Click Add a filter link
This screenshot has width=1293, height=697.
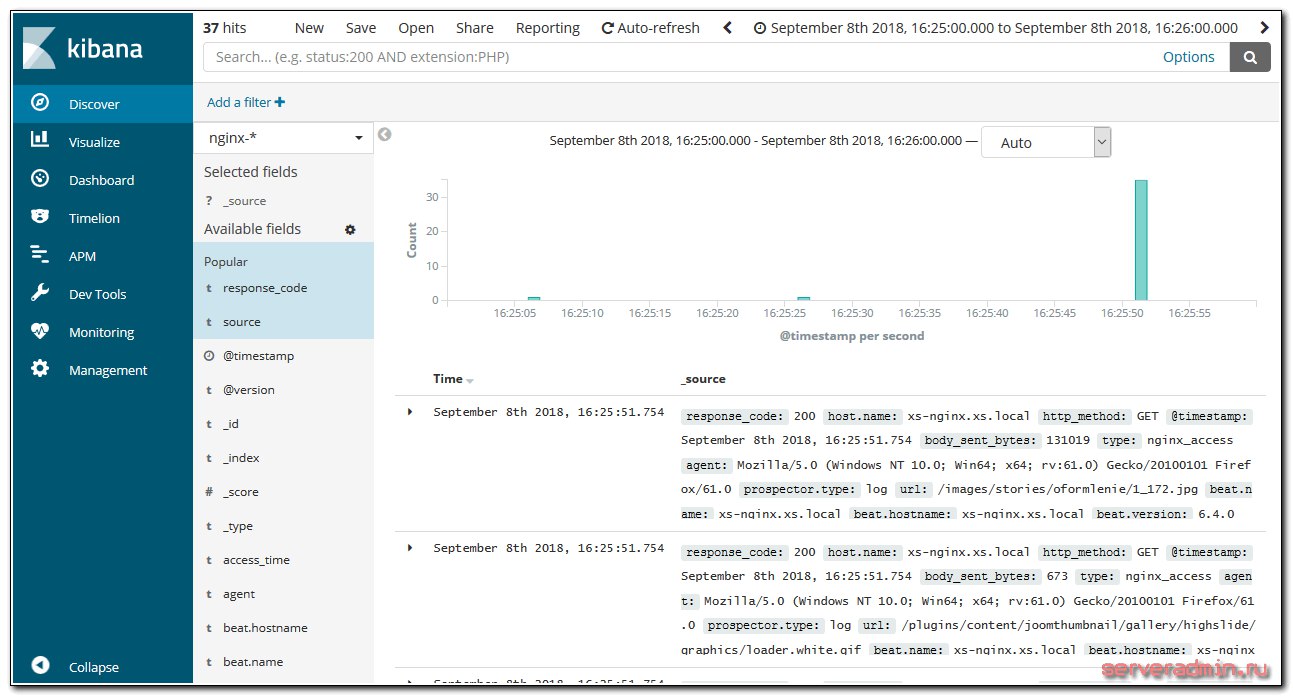[x=246, y=102]
